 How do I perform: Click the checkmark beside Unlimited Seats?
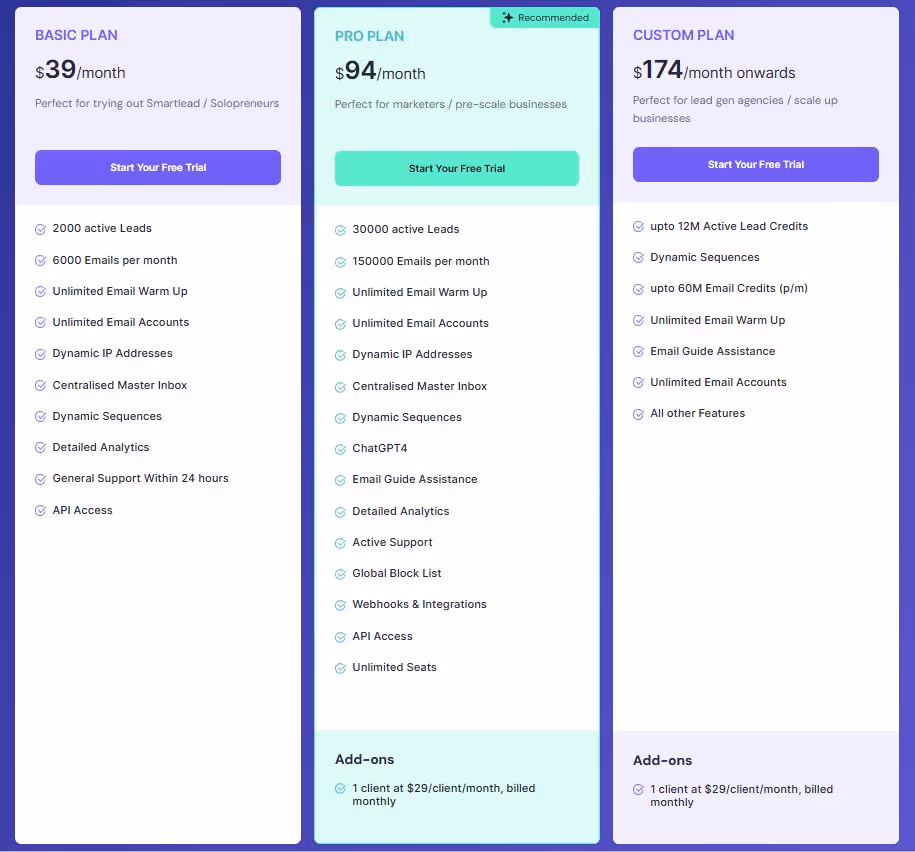(339, 667)
